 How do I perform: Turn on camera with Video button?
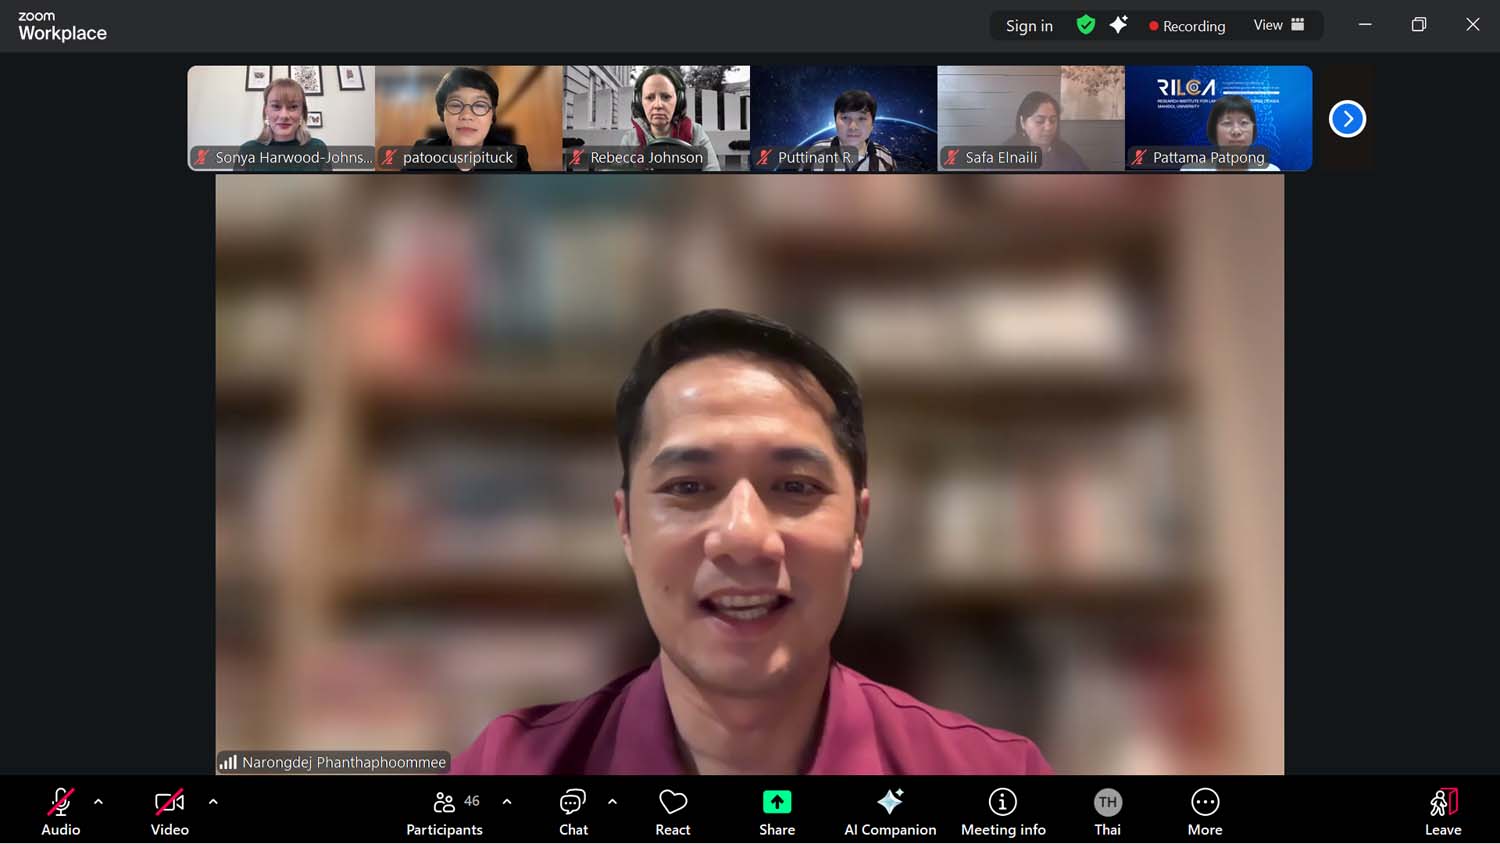[169, 811]
